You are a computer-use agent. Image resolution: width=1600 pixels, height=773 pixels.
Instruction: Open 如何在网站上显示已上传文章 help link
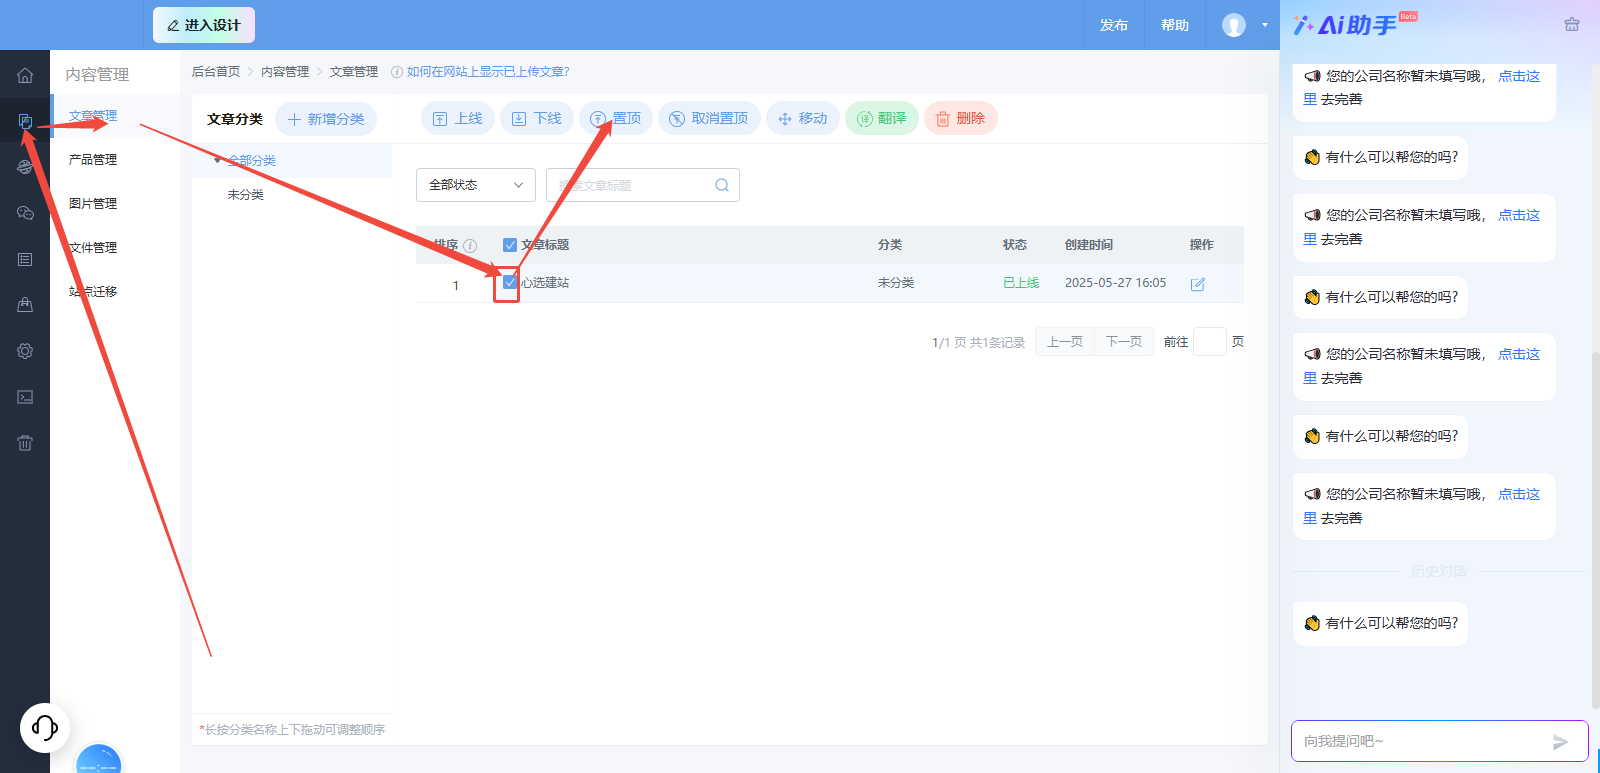click(x=488, y=72)
